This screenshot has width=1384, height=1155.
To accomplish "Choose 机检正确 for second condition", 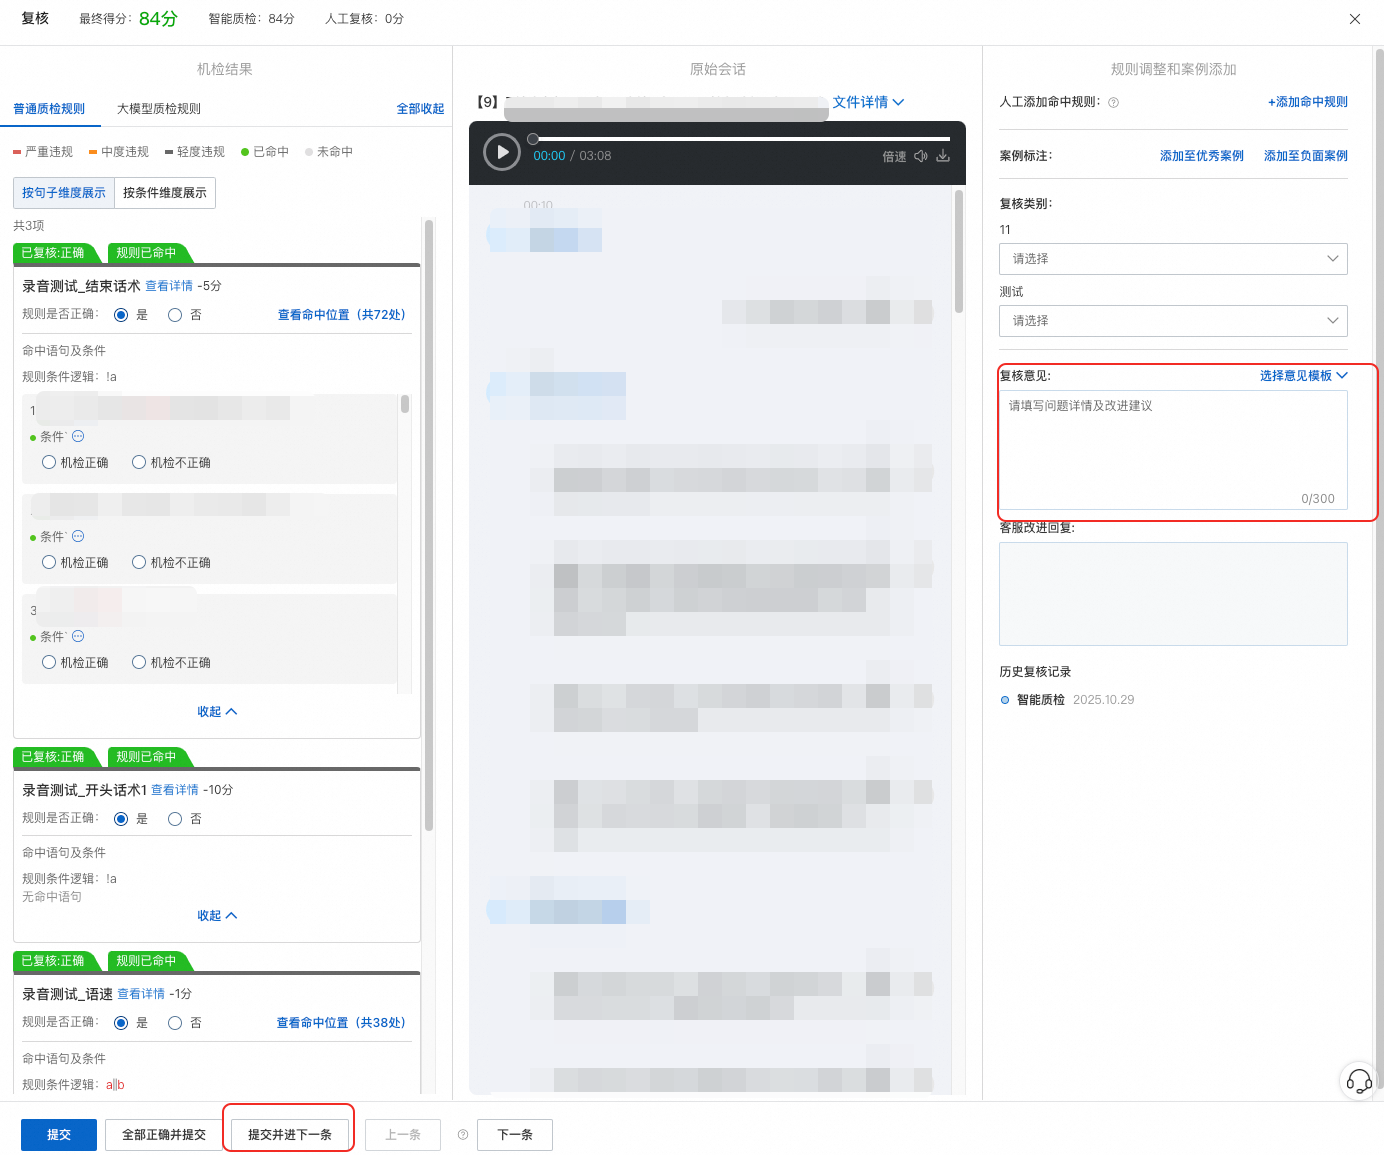I will [x=49, y=562].
